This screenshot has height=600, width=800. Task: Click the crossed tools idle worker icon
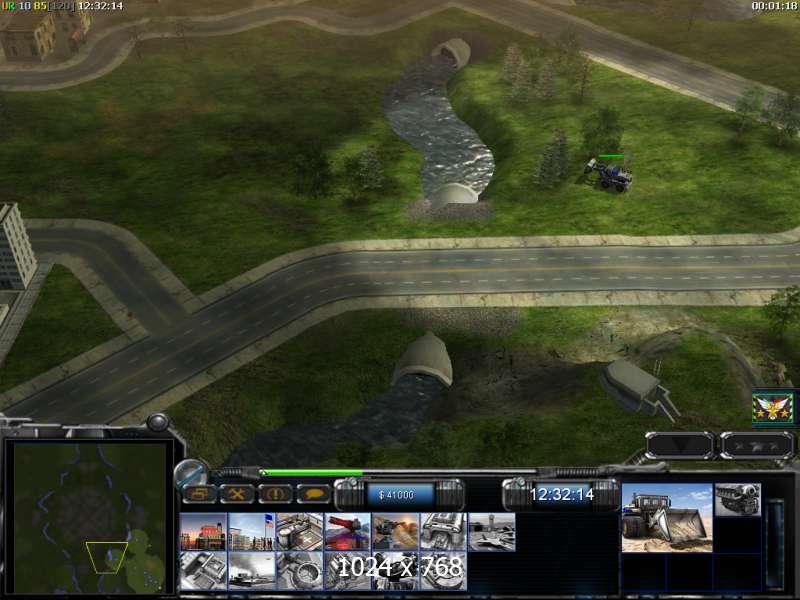click(237, 494)
